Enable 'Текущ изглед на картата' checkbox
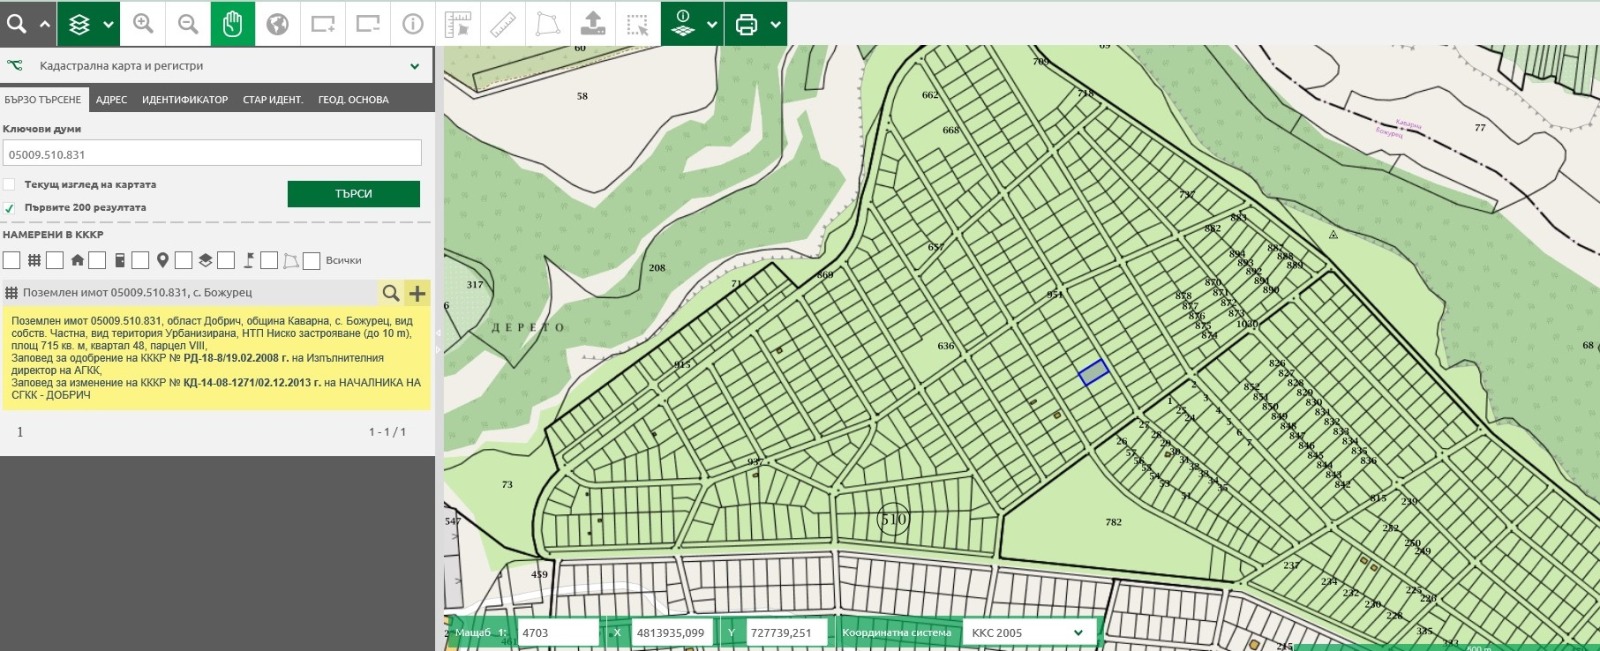 click(9, 185)
